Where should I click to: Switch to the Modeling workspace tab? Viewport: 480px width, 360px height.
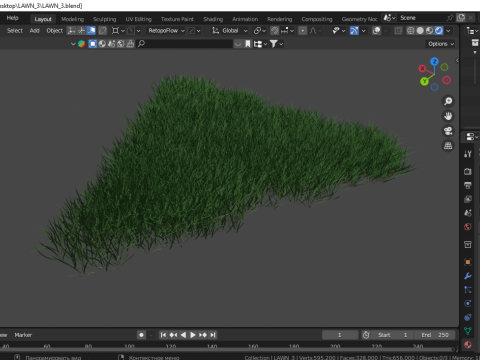tap(72, 19)
